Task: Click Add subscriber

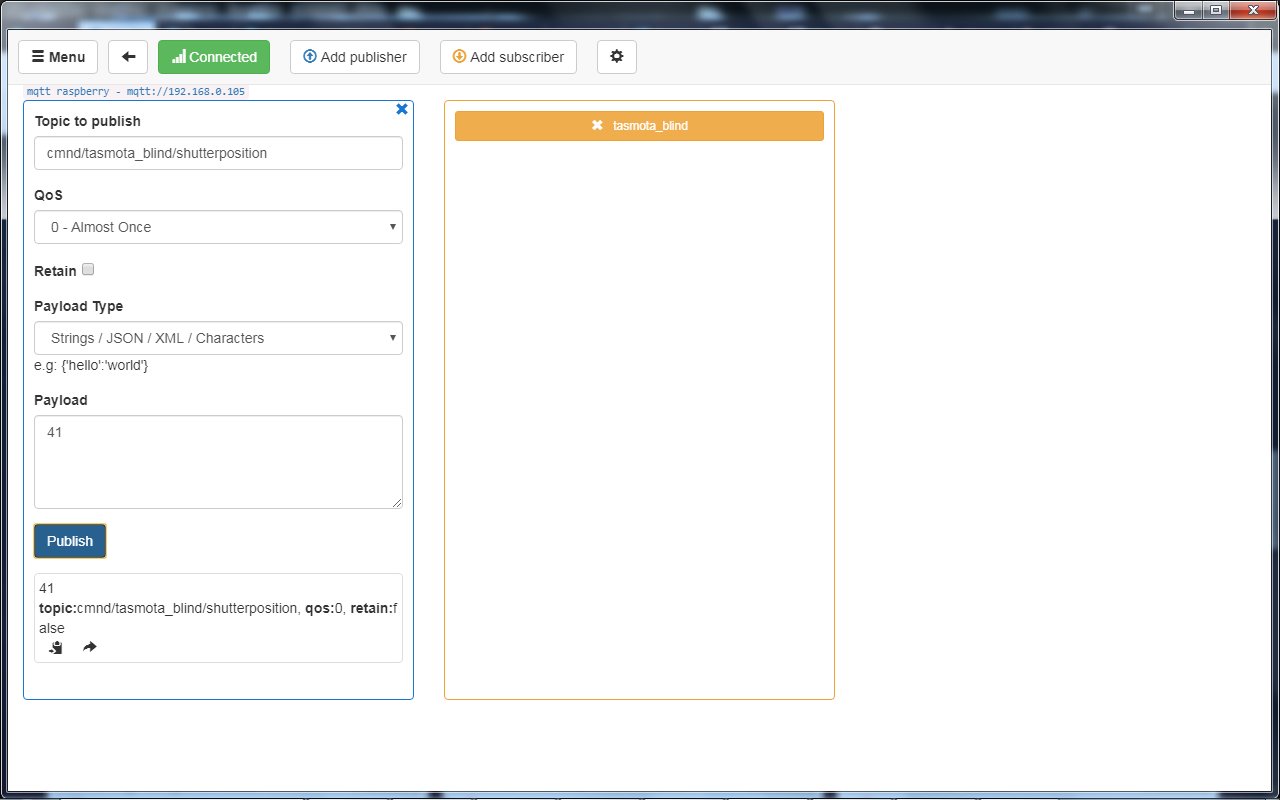Action: pyautogui.click(x=508, y=57)
